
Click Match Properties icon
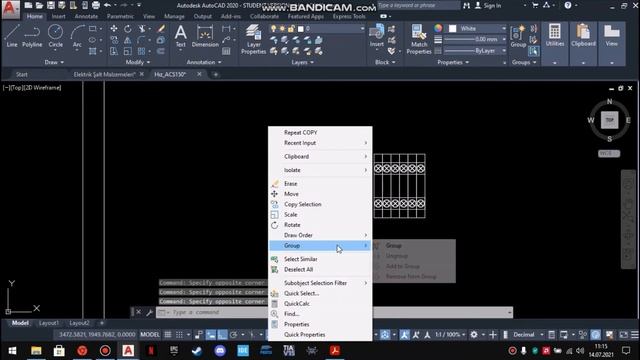[419, 39]
